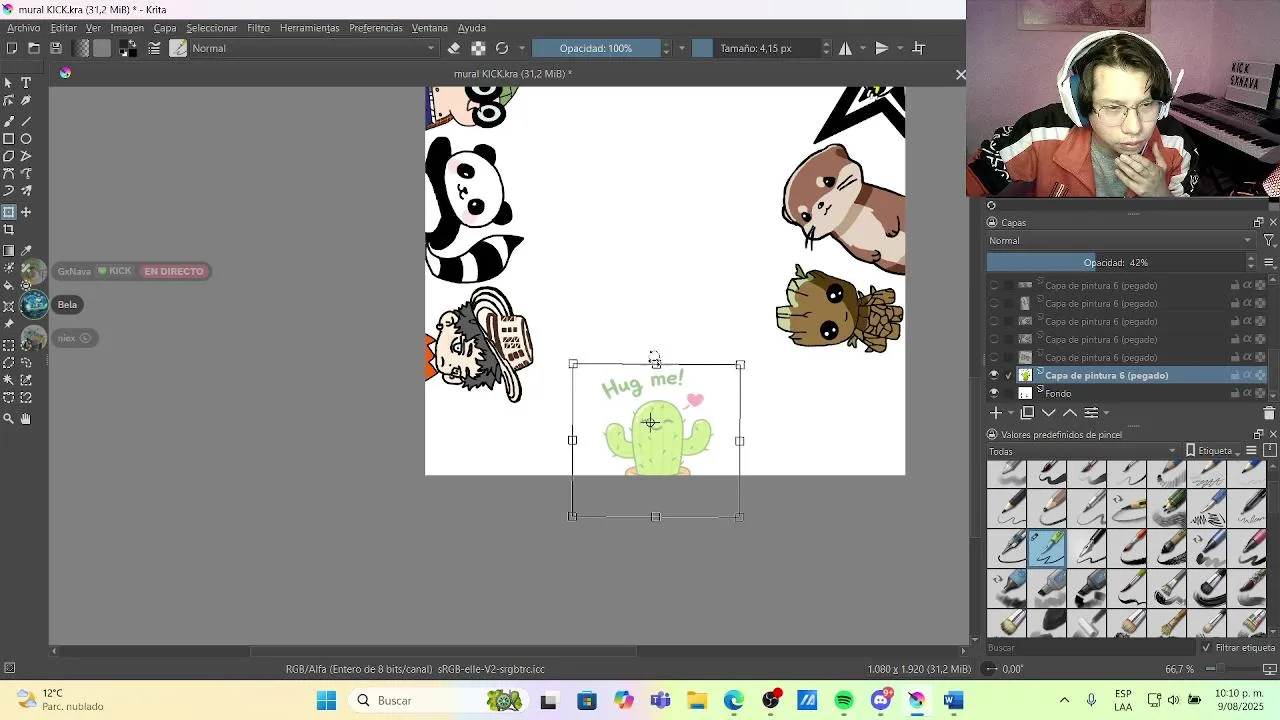
Task: Select the Ellipse shape tool
Action: pos(26,139)
